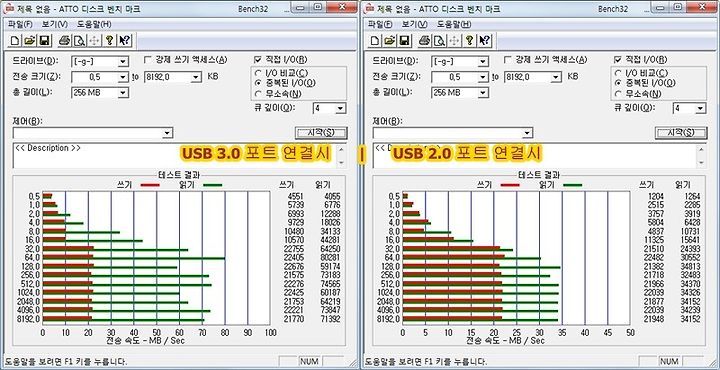The image size is (720, 370).
Task: Open 총 길이 256 MB dropdown in left window
Action: point(123,93)
